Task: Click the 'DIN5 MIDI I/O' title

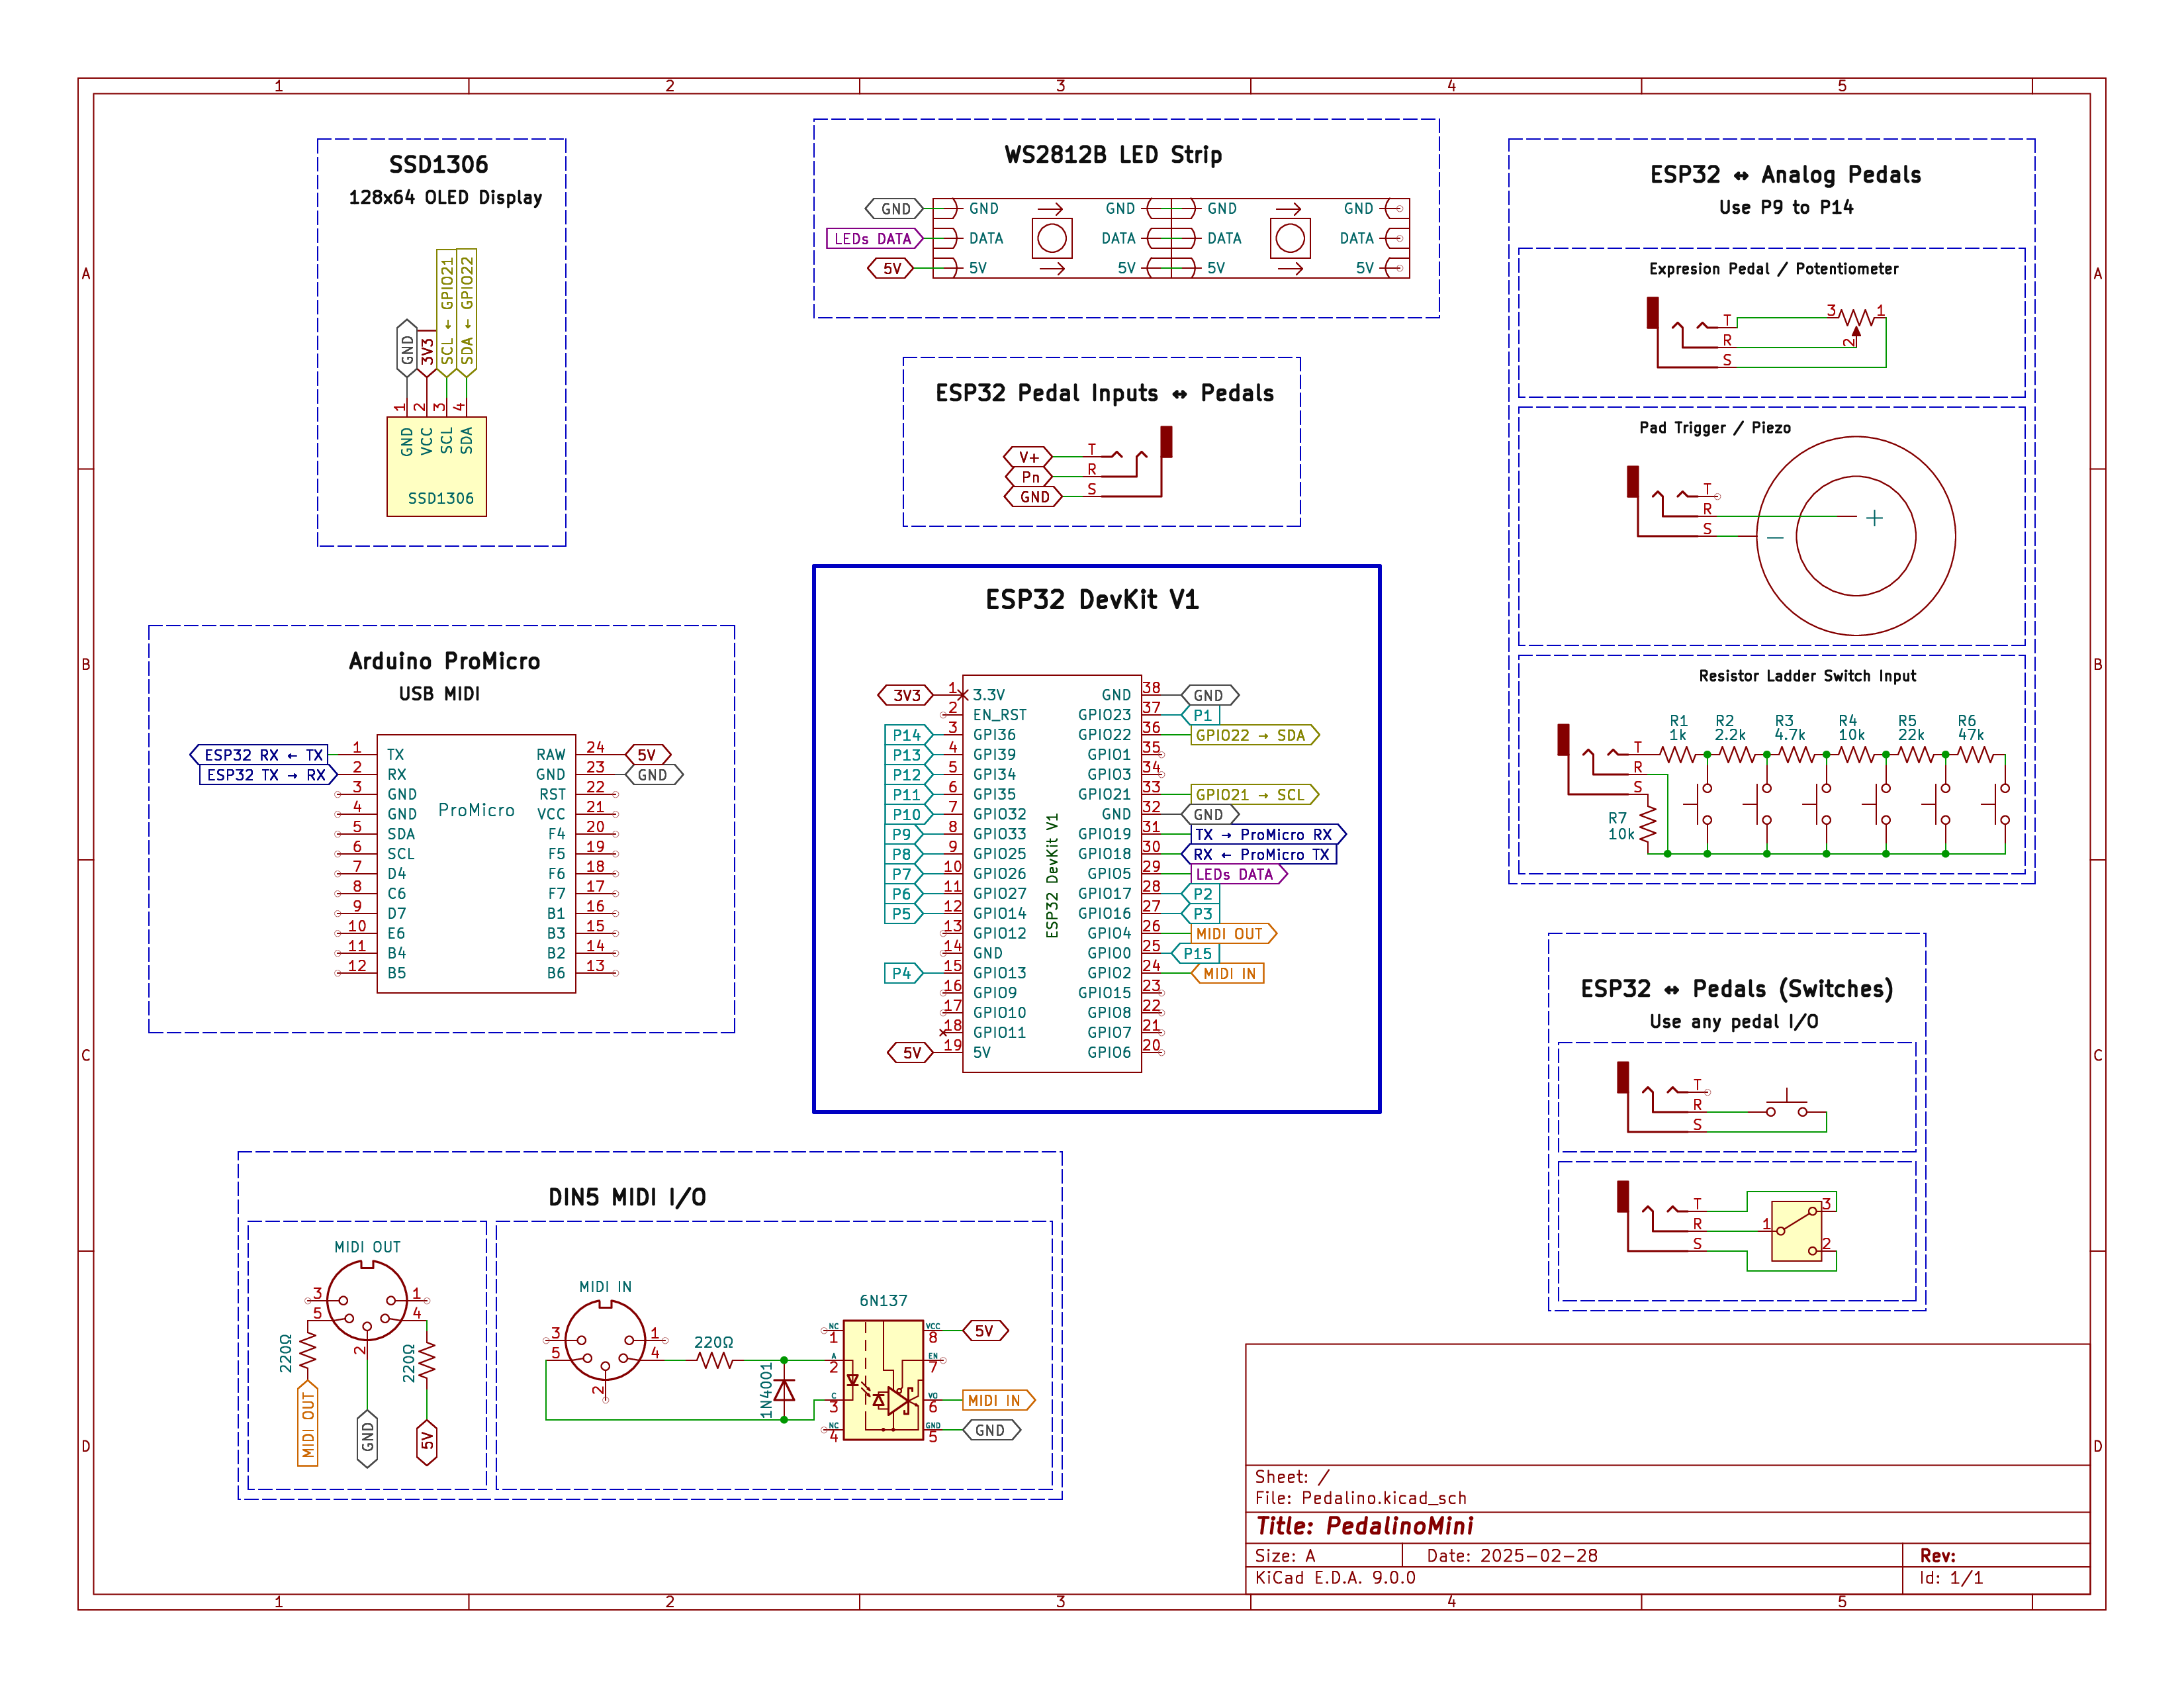Action: pos(627,1197)
